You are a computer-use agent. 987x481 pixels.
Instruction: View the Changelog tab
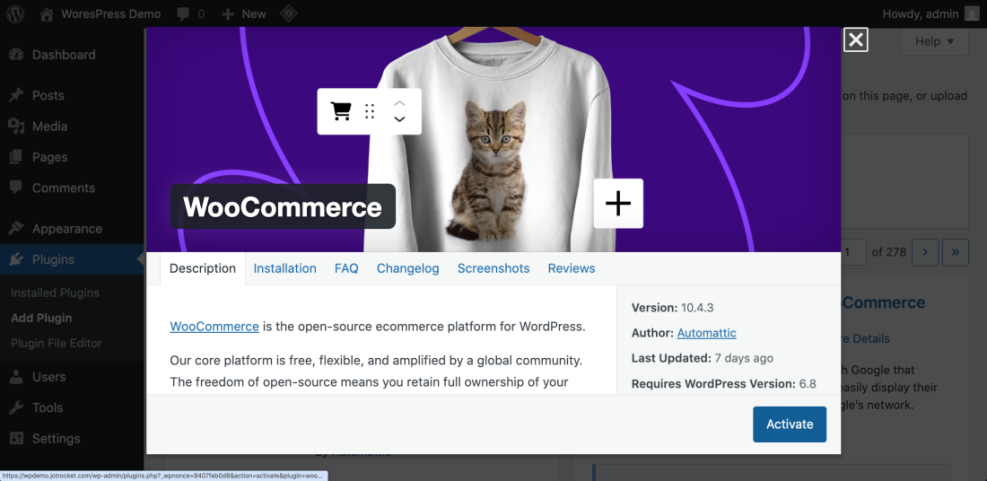tap(408, 269)
